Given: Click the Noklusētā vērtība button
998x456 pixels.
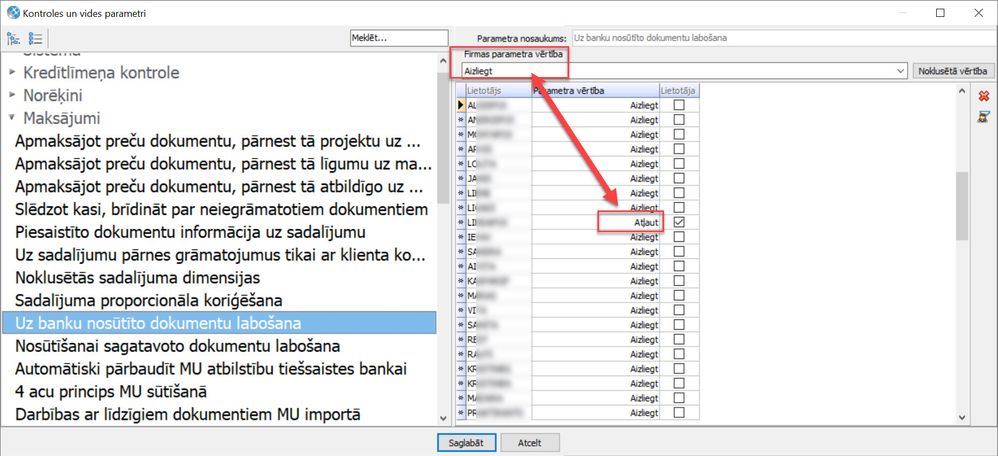Looking at the screenshot, I should point(953,71).
